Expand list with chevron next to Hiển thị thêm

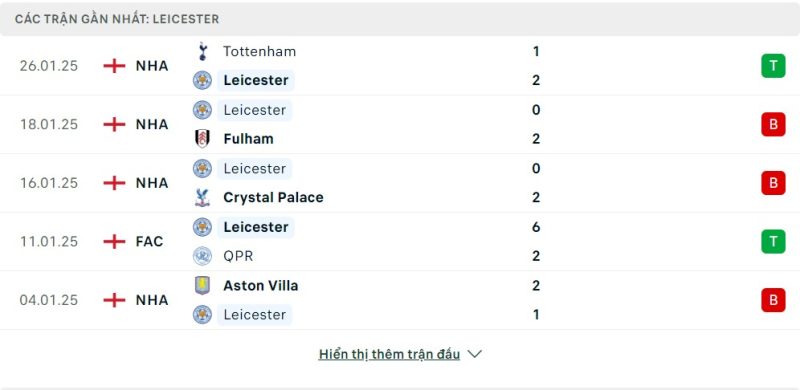click(x=474, y=354)
